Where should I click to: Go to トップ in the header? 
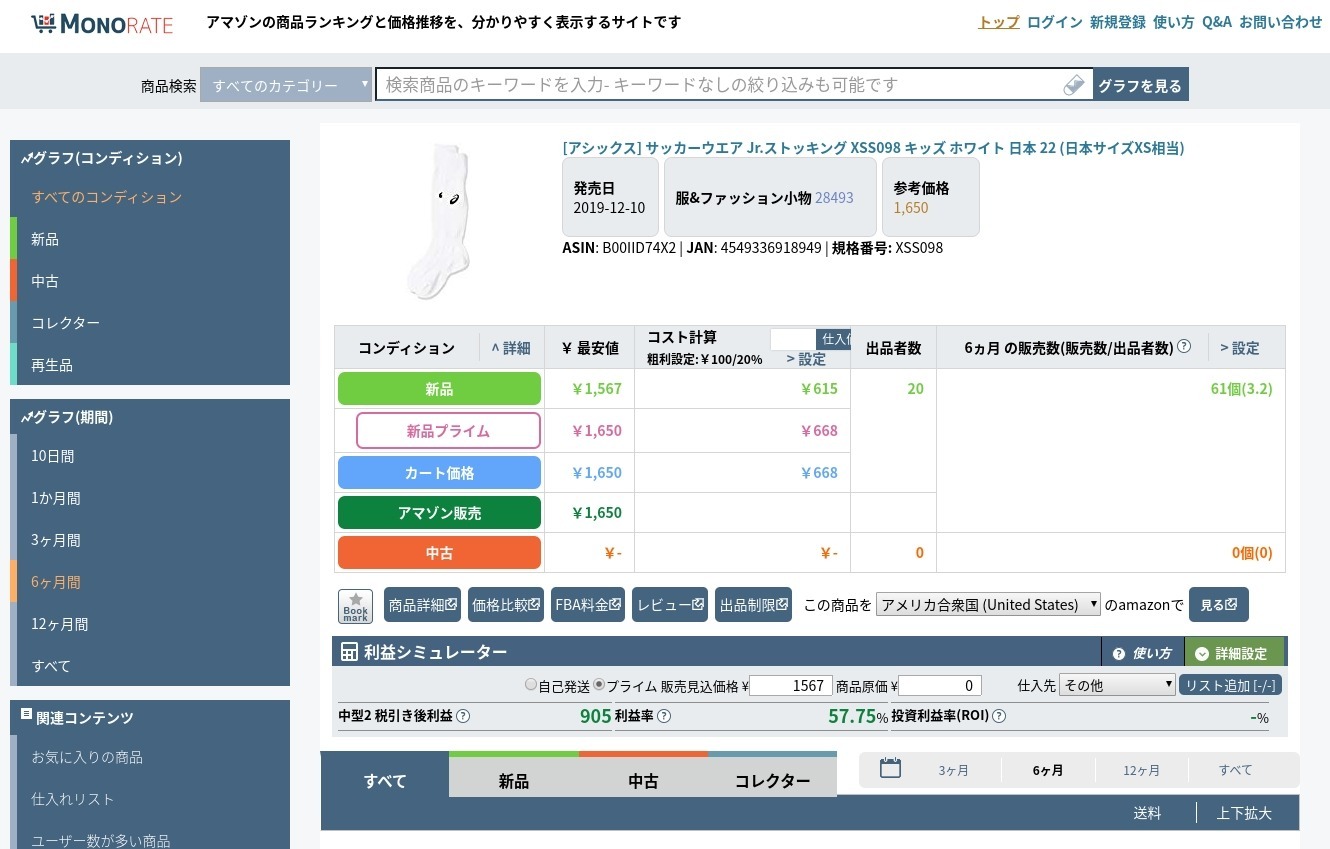pos(999,22)
